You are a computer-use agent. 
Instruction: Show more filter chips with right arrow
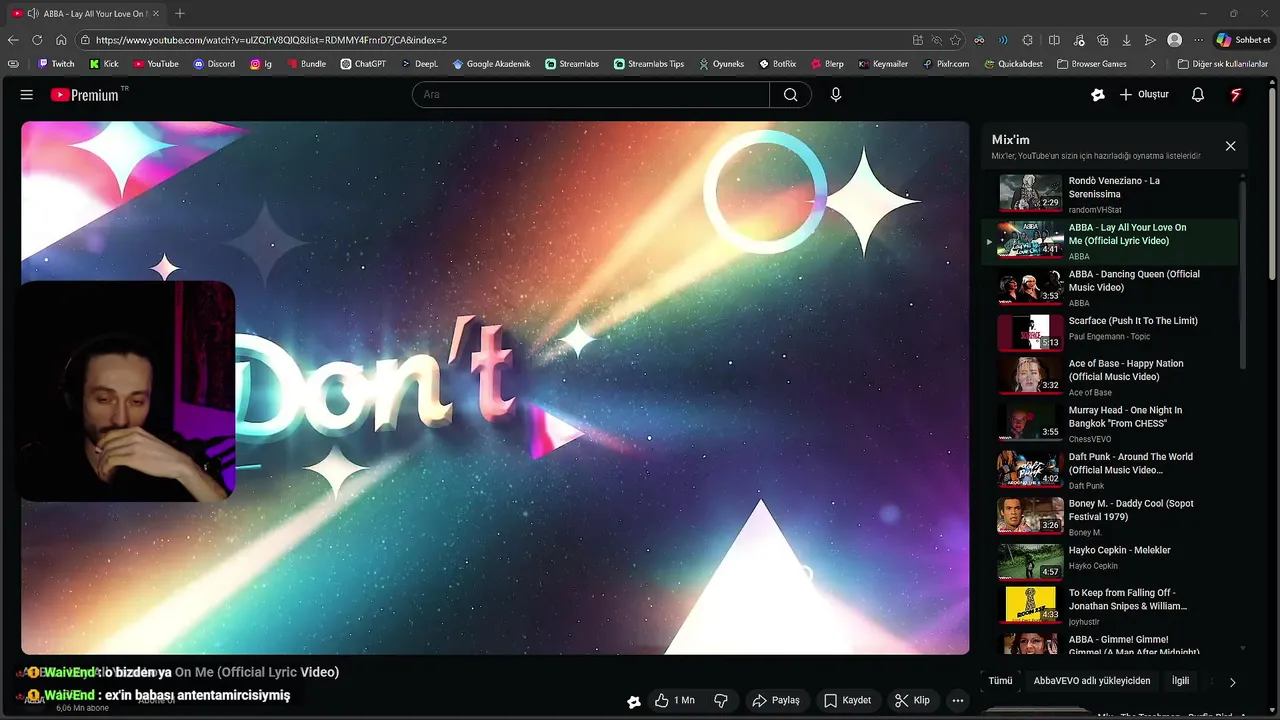click(1232, 682)
